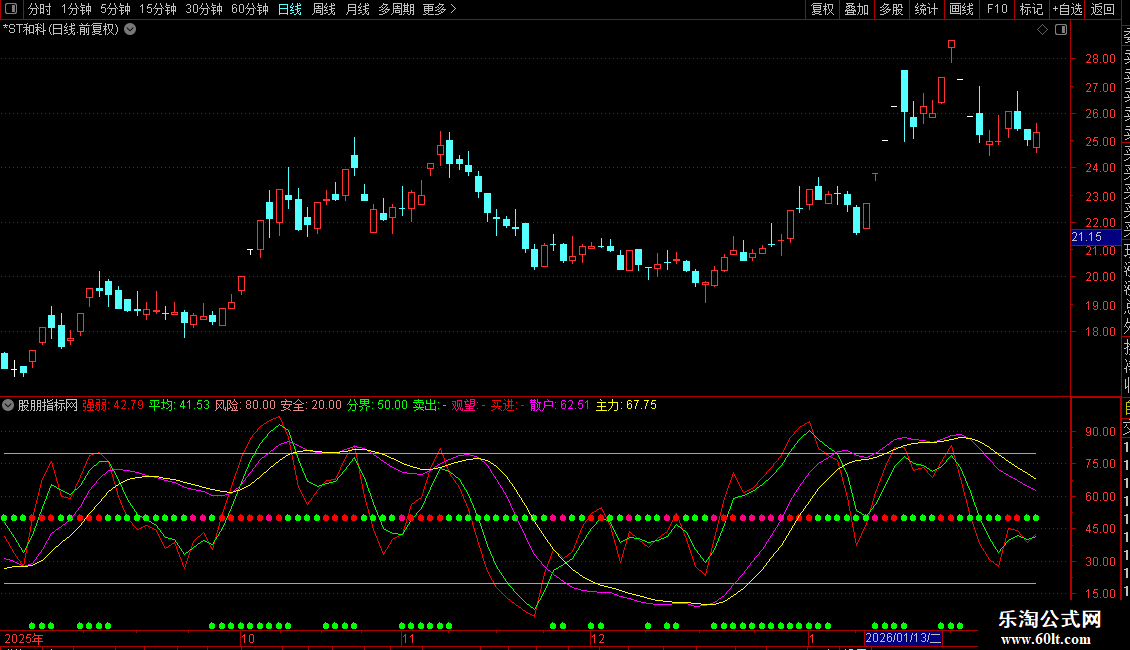Expand the 股朋指标网 indicator dropdown arrow
The height and width of the screenshot is (650, 1130).
click(x=9, y=405)
